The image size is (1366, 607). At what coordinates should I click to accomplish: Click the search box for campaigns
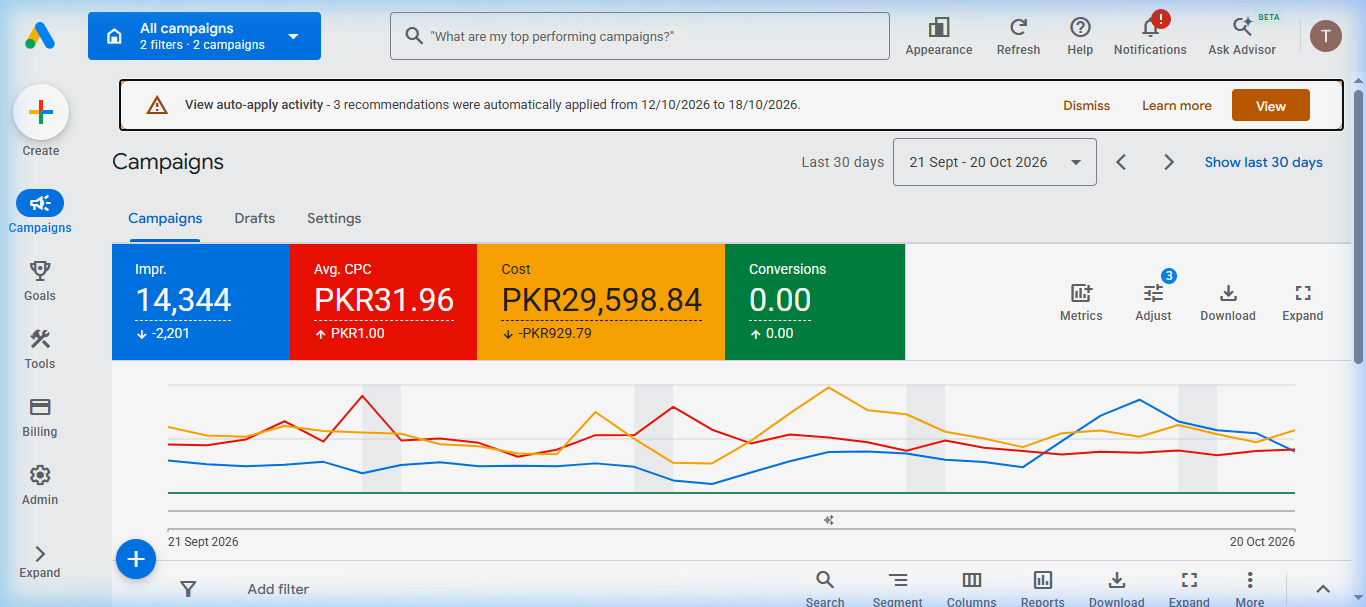(x=640, y=36)
